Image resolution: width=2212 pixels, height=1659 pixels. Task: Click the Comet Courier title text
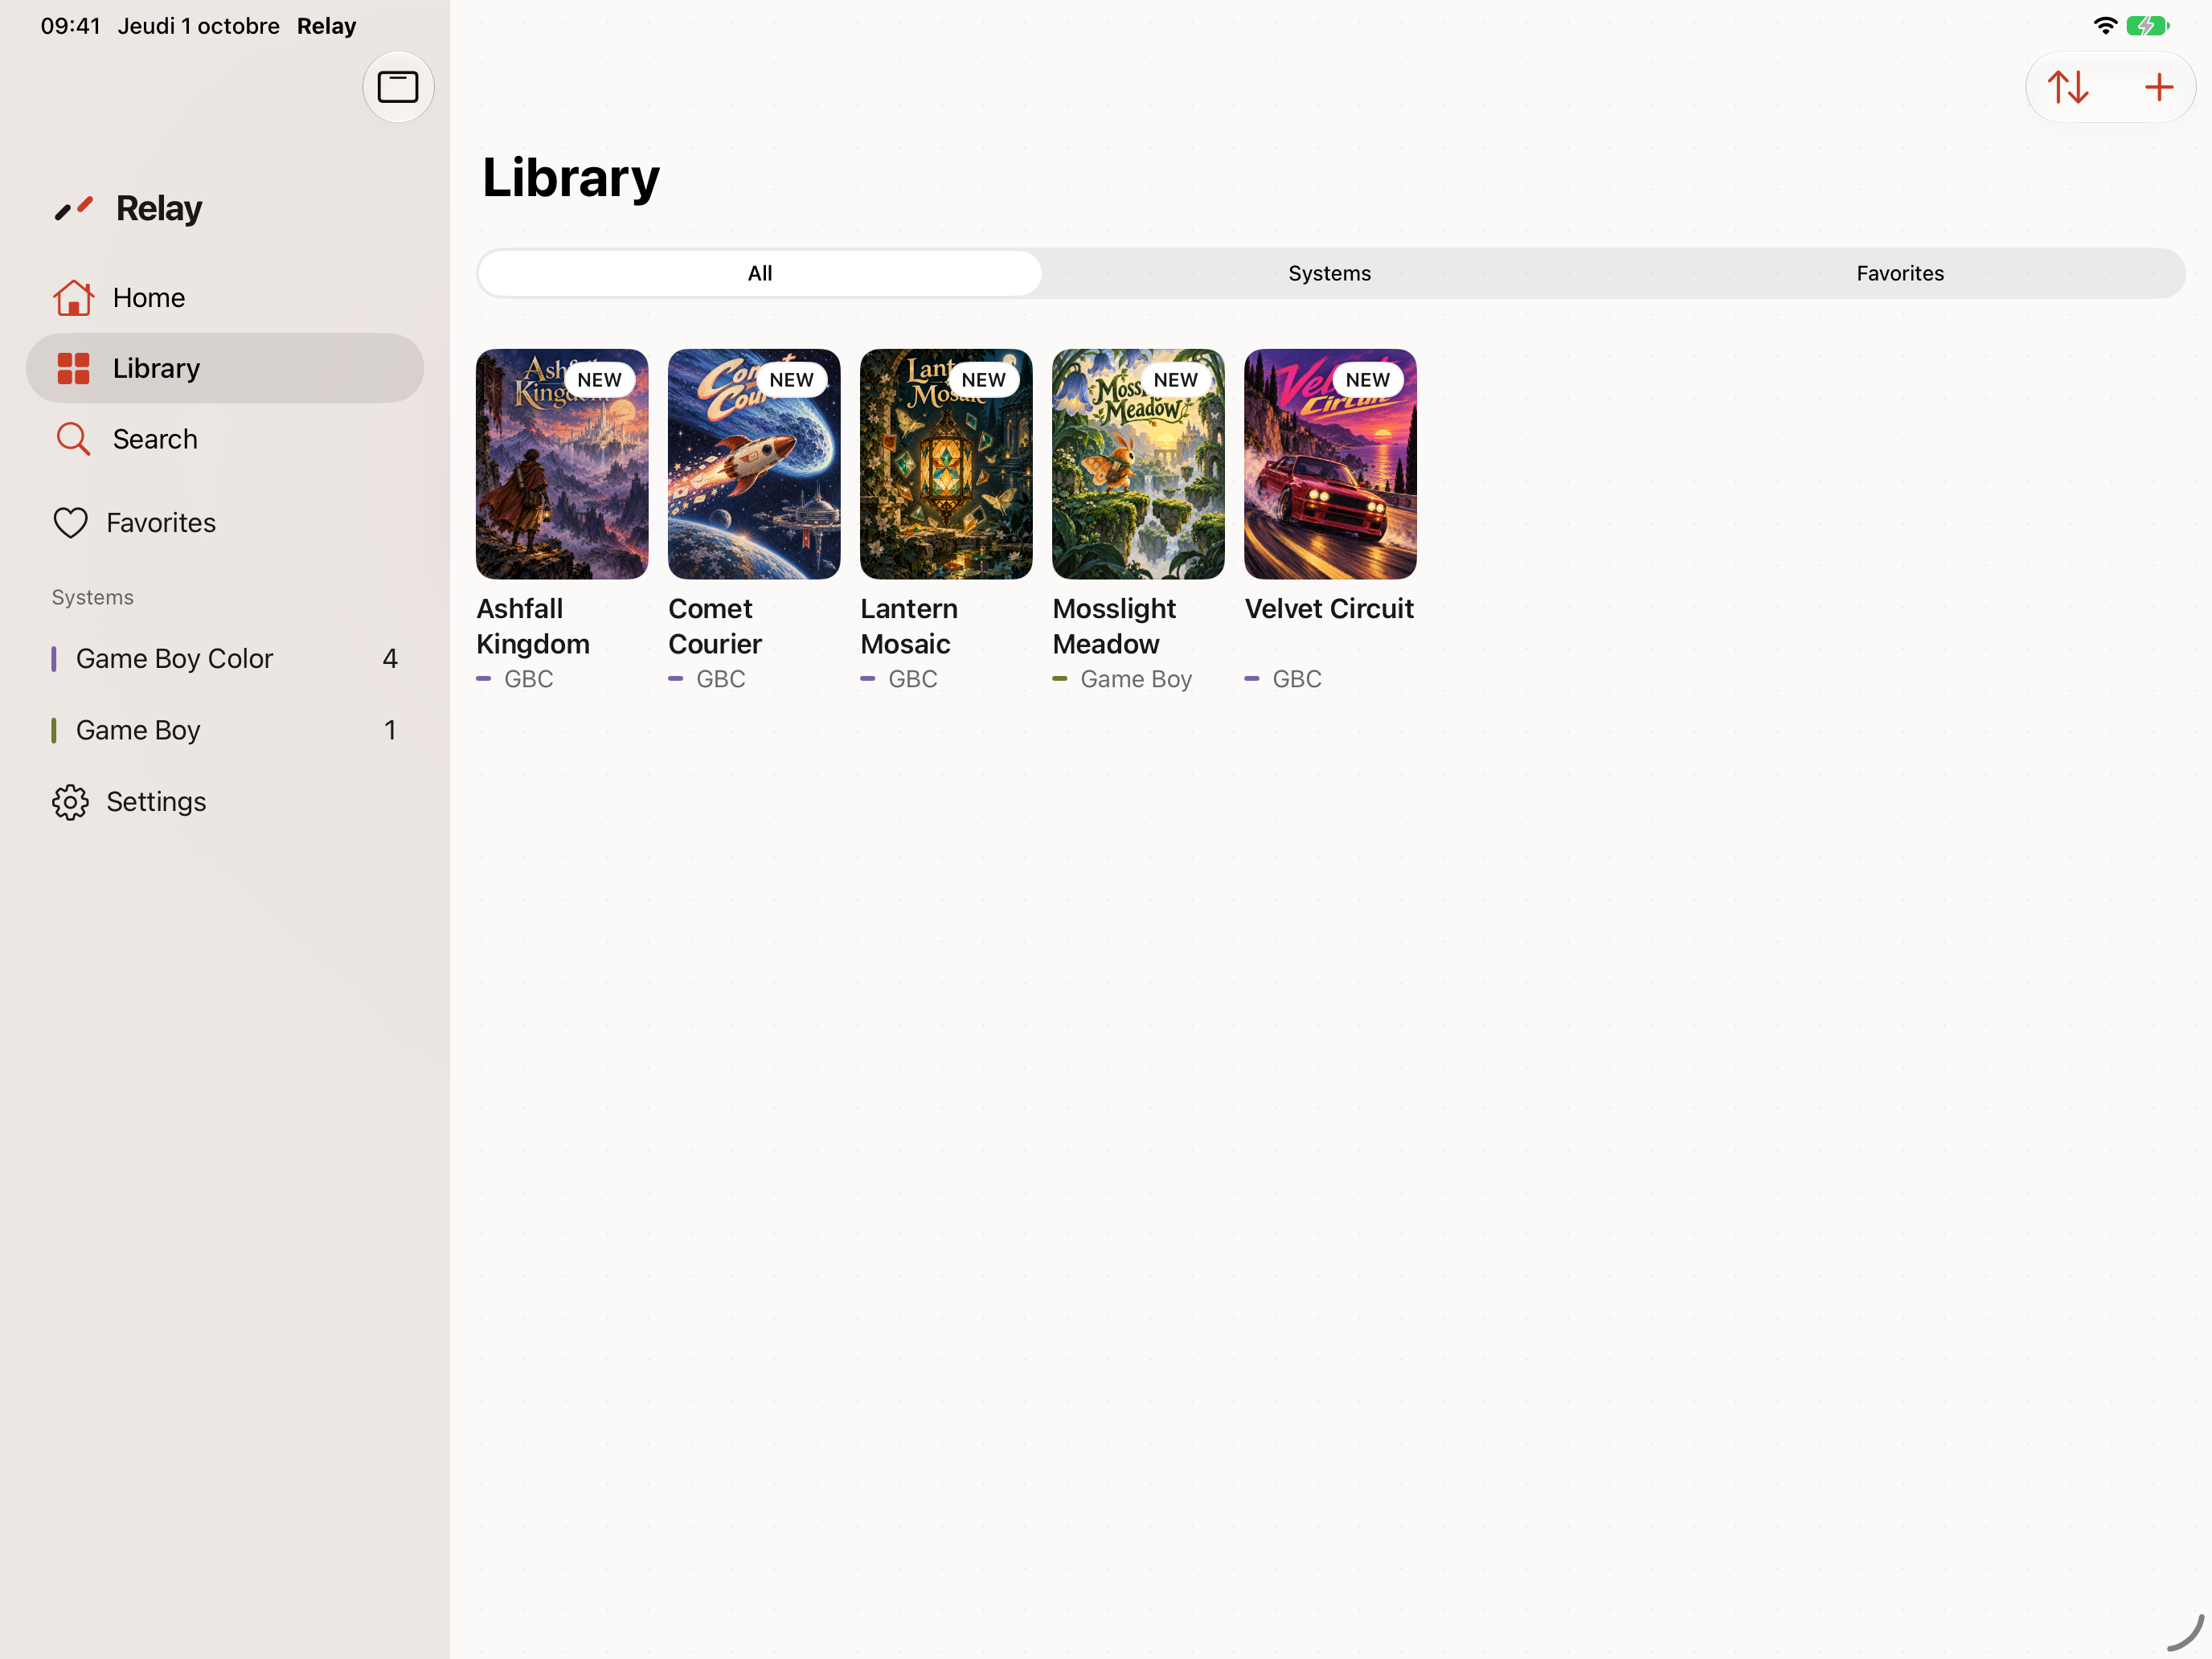pos(715,626)
